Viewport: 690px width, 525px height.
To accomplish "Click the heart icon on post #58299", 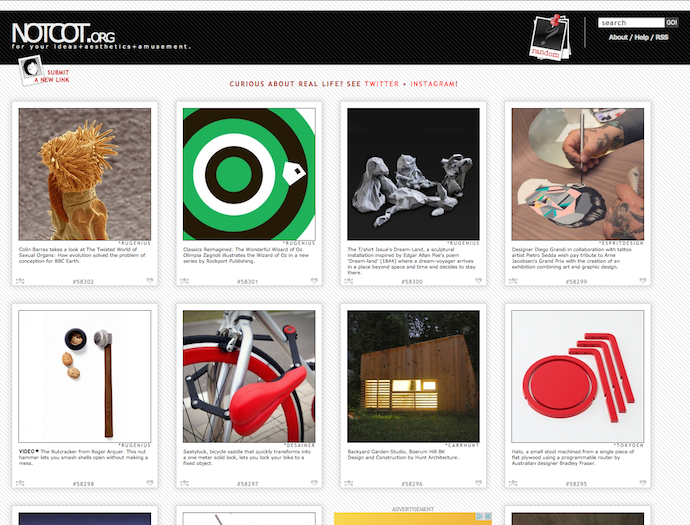I will coord(642,280).
